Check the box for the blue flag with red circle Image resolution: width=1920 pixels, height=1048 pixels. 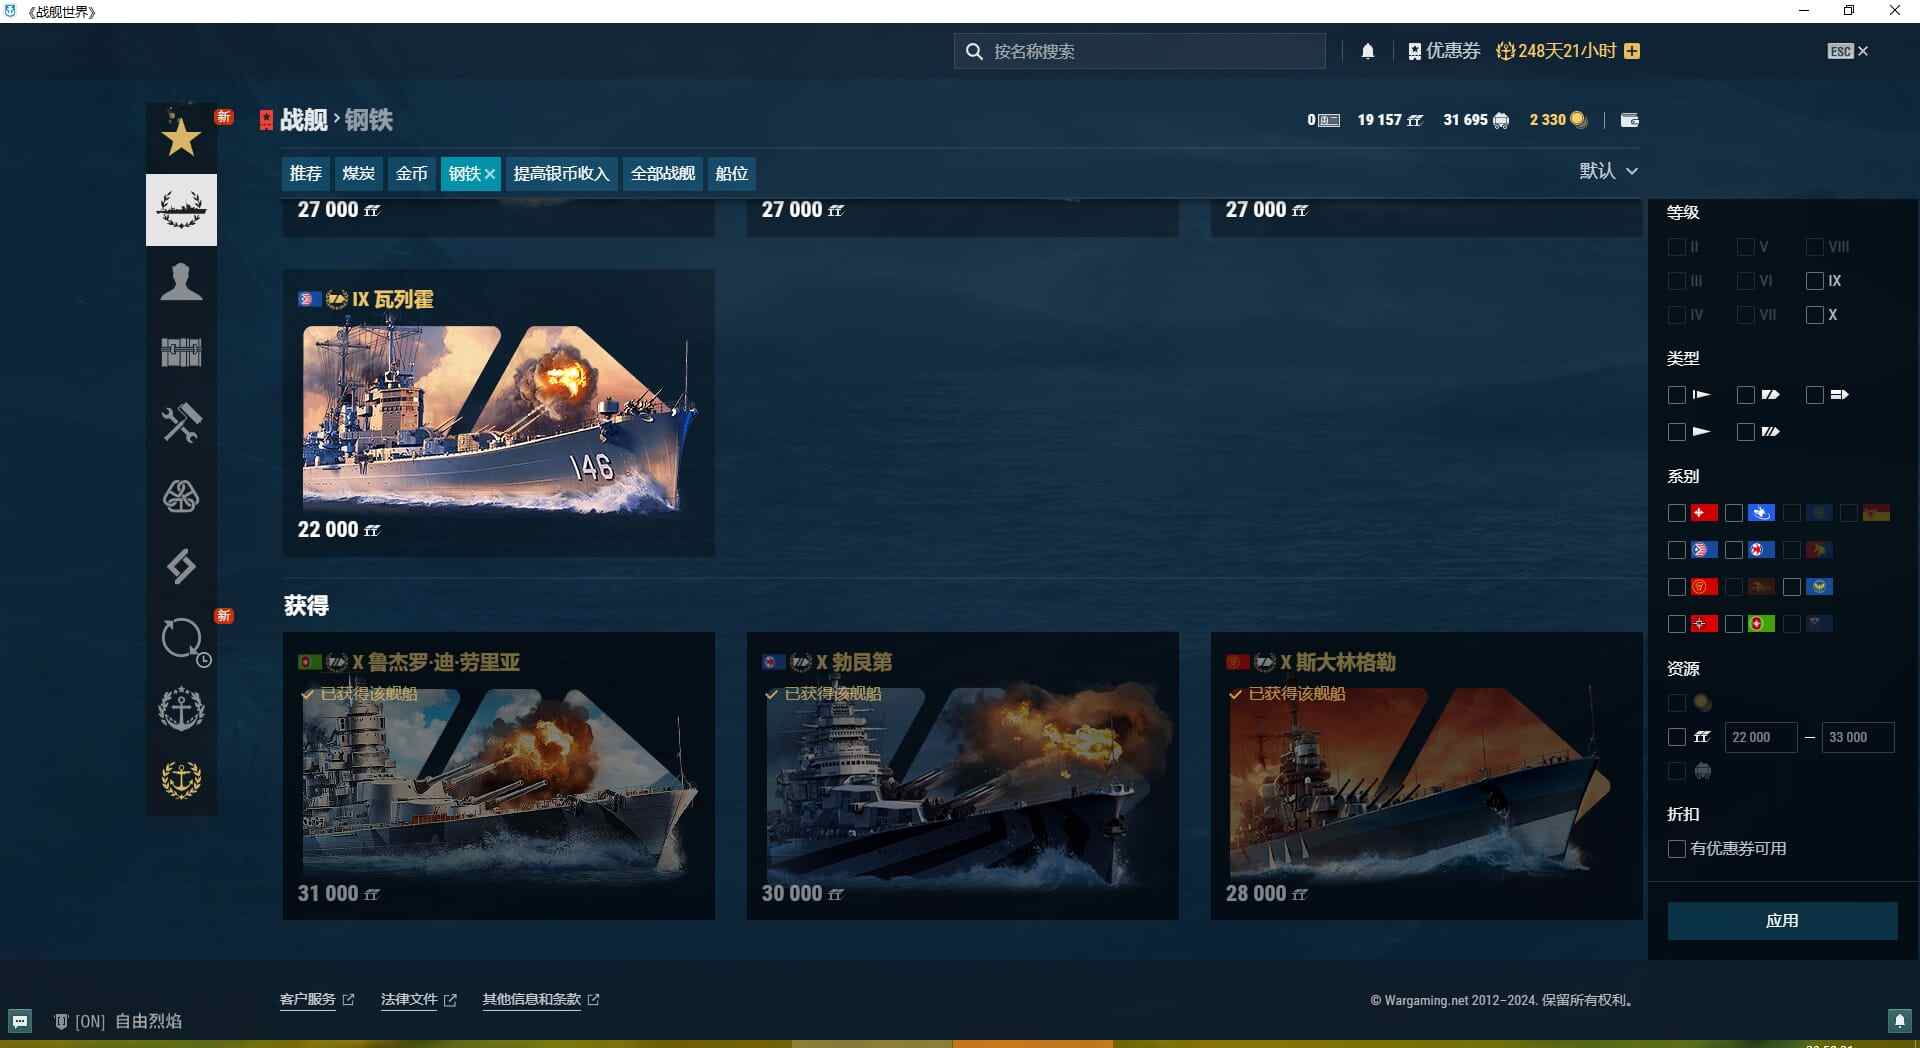(x=1734, y=550)
